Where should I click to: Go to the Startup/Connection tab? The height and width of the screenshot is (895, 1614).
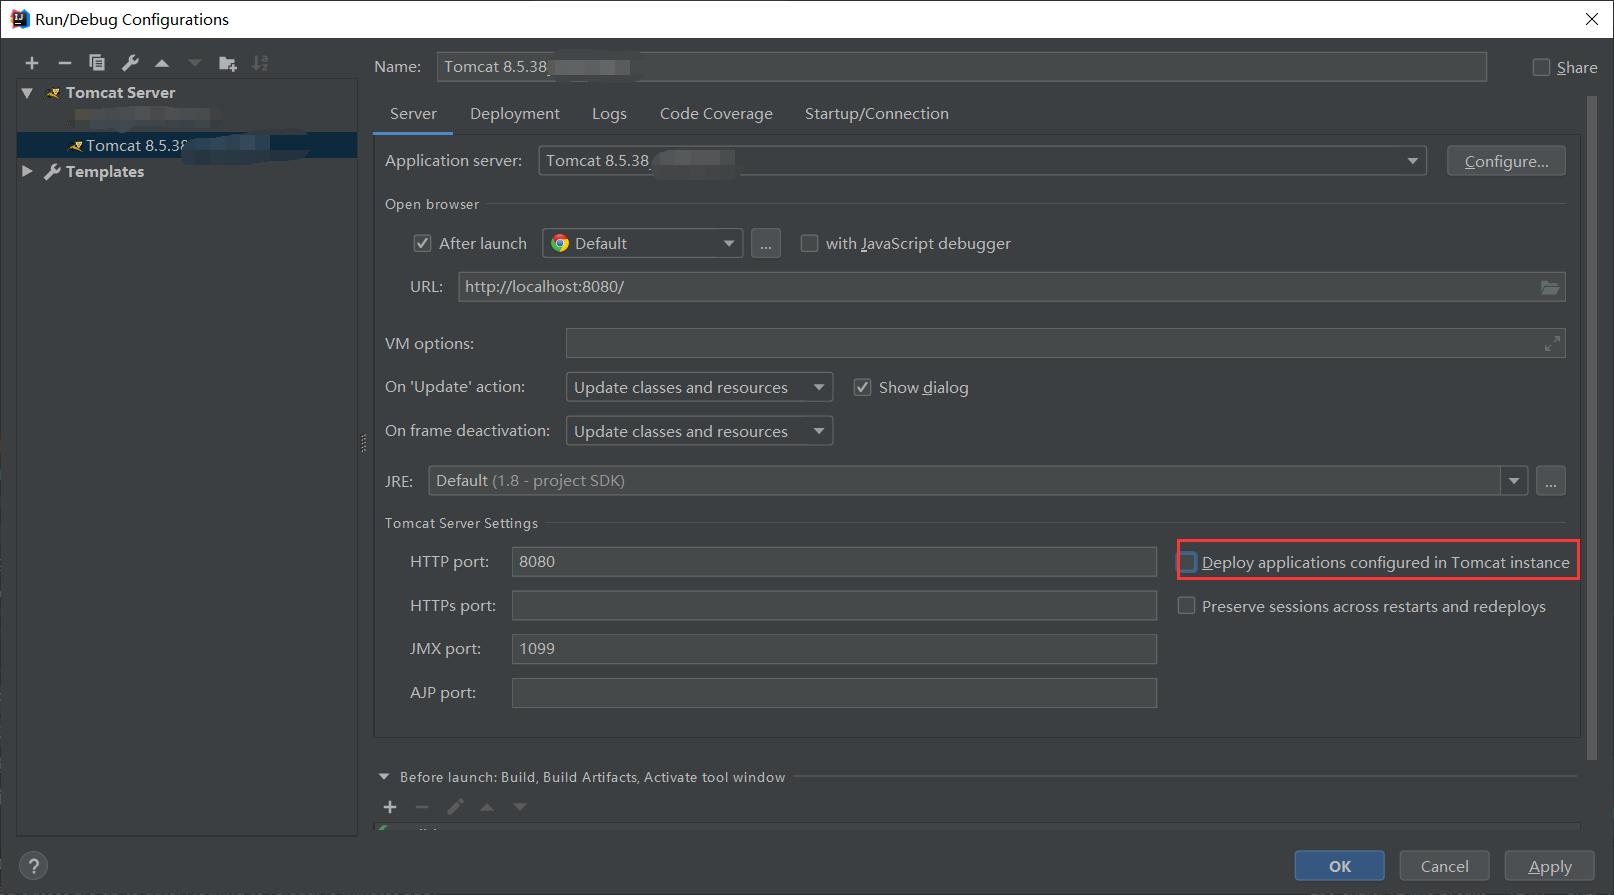(877, 114)
